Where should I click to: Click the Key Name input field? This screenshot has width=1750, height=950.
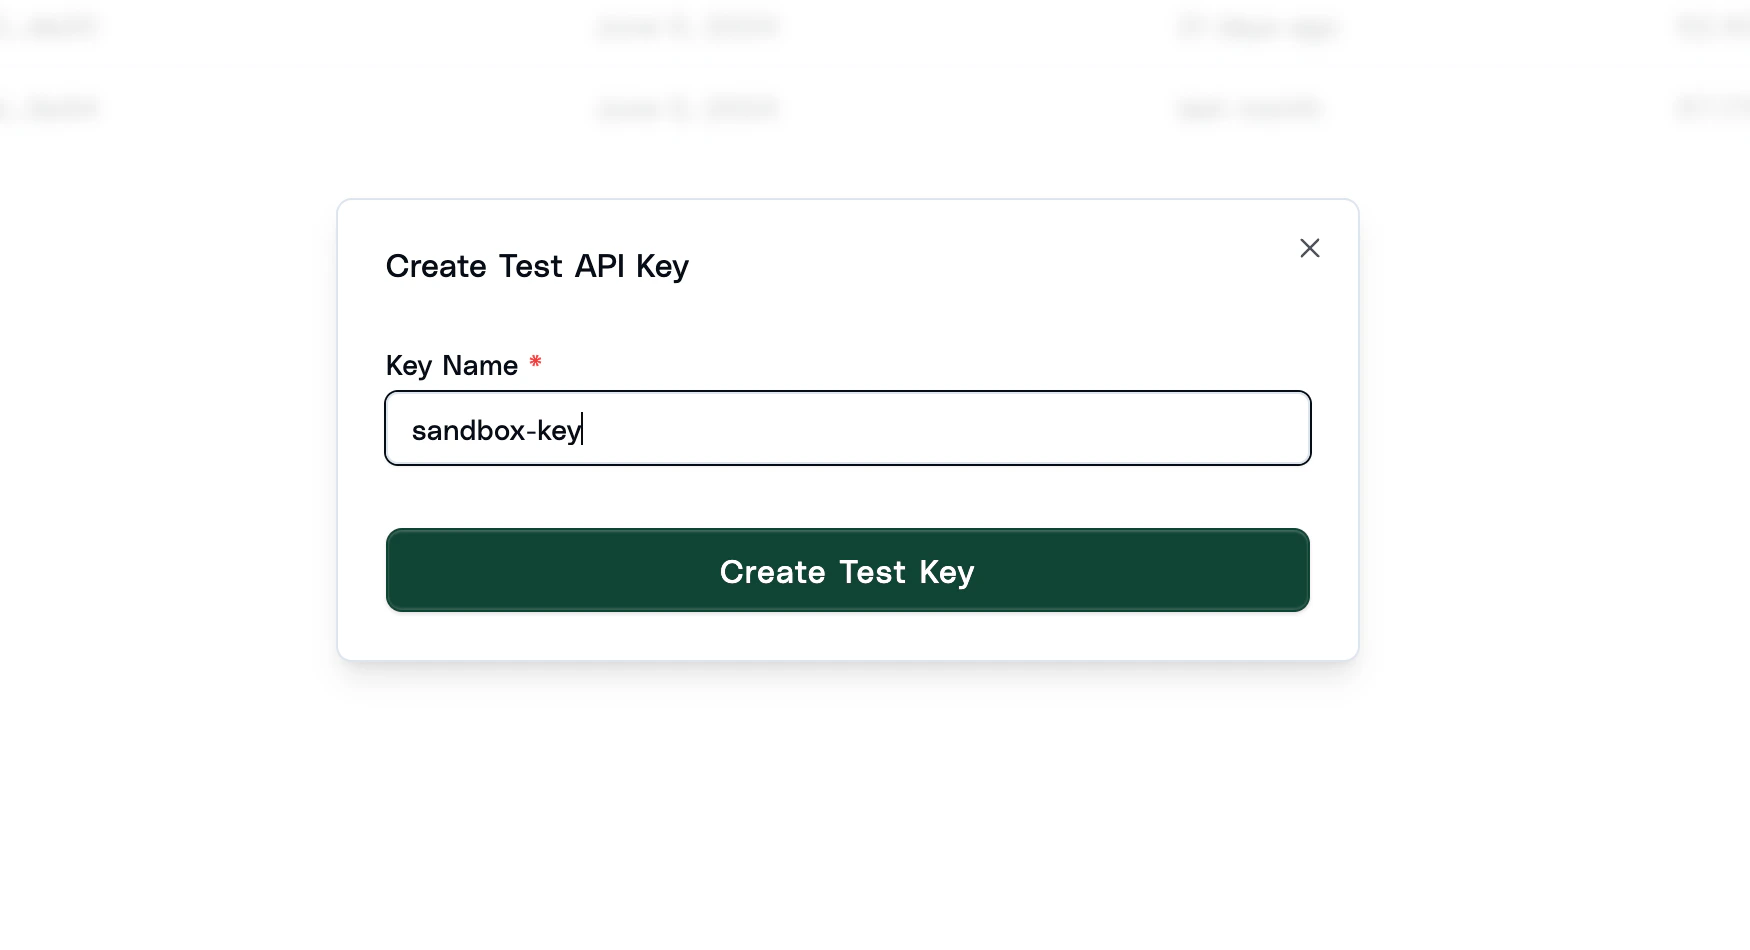click(847, 428)
